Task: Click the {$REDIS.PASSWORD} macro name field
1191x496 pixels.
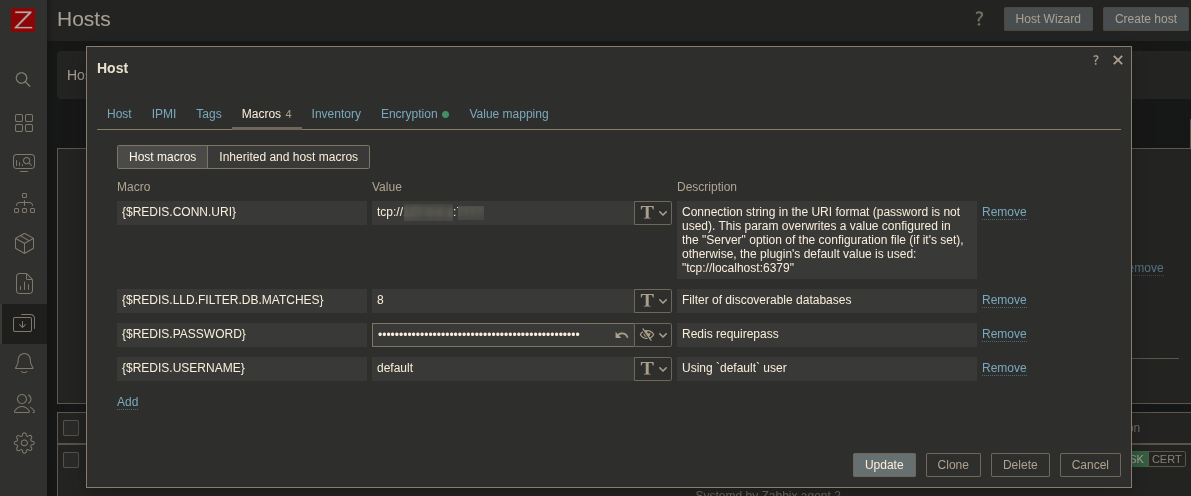Action: point(242,335)
